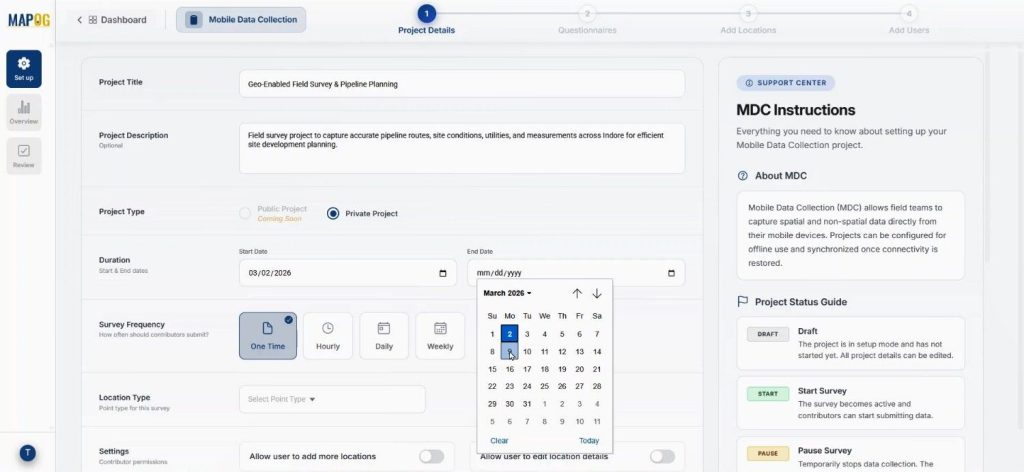Image resolution: width=1024 pixels, height=472 pixels.
Task: Click the Support Center badge
Action: point(786,83)
